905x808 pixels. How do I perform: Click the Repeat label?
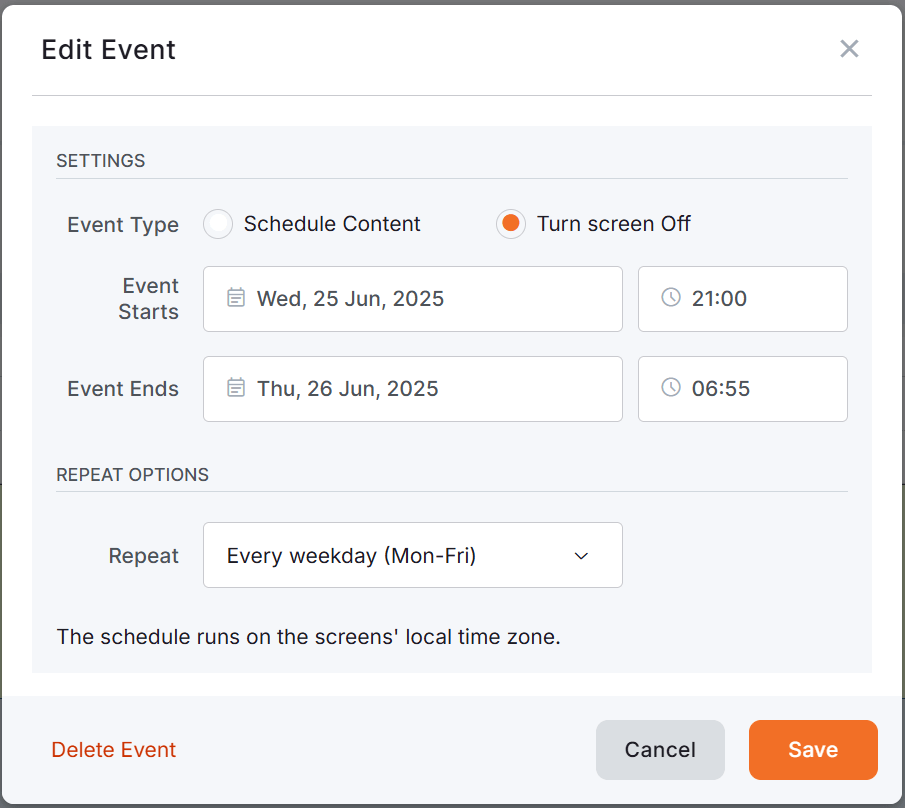(144, 556)
